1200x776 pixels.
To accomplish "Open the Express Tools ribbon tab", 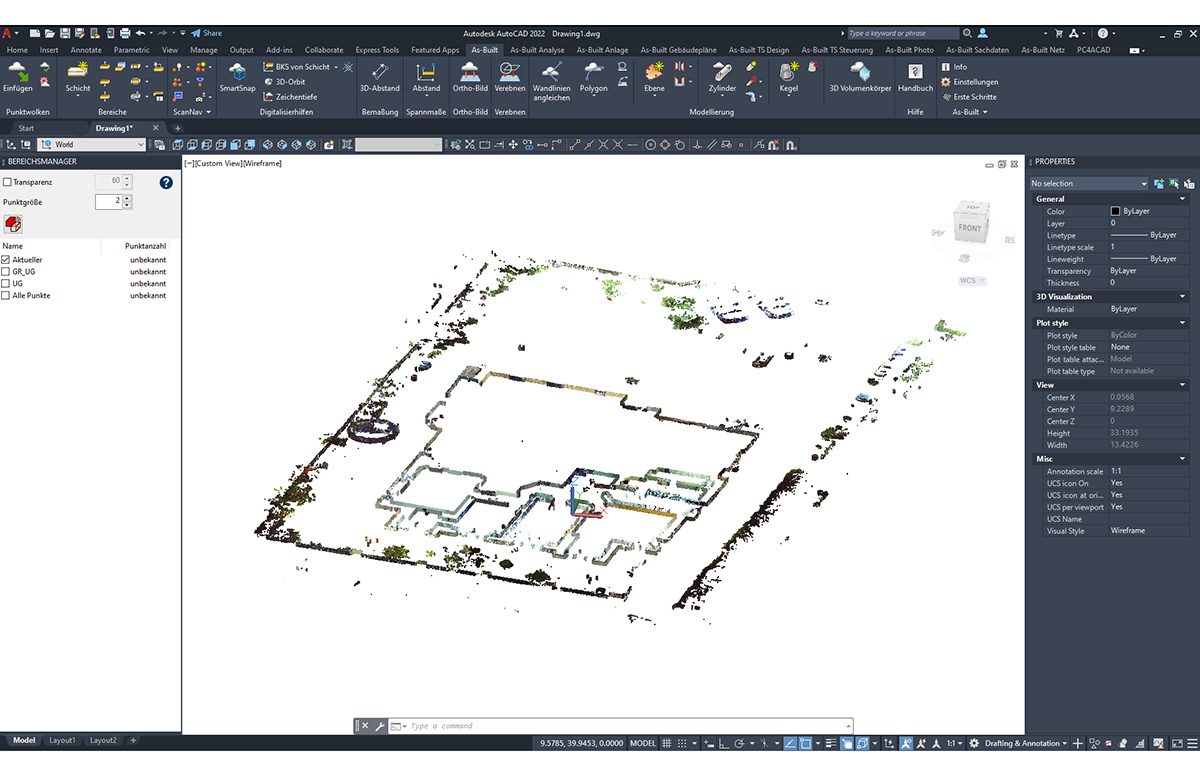I will (377, 48).
